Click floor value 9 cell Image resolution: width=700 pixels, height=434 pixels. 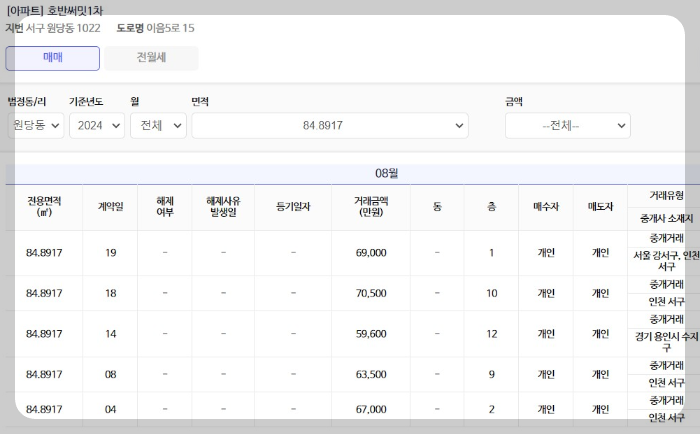[x=492, y=375]
